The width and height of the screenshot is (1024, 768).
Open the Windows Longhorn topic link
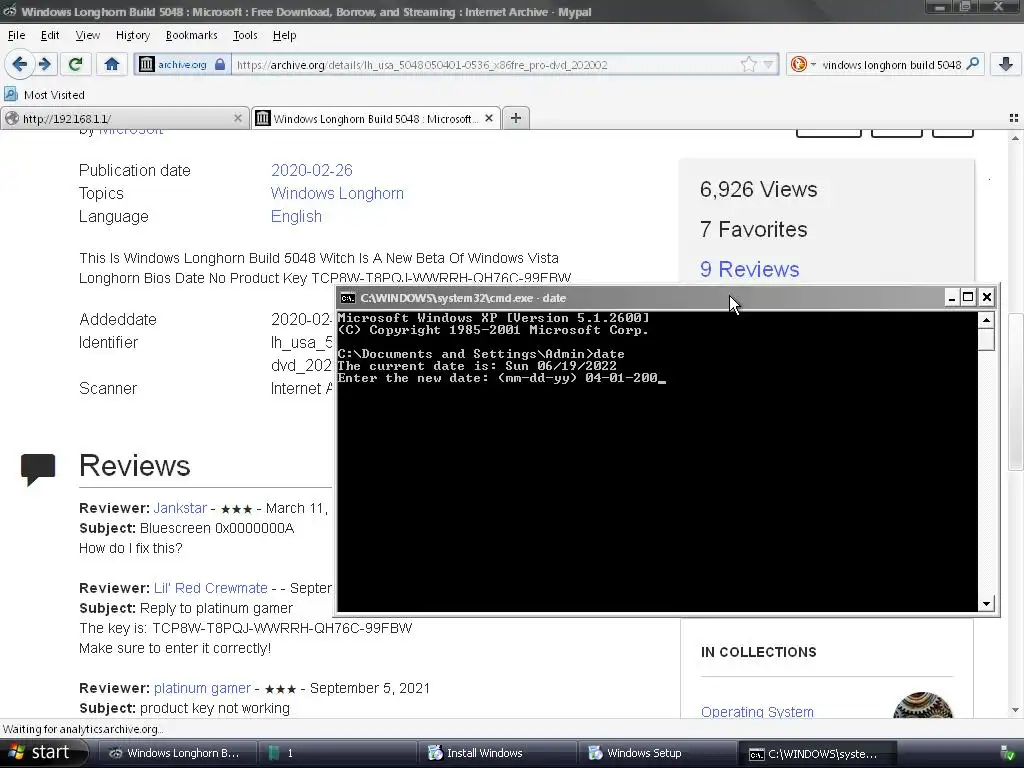coord(337,193)
